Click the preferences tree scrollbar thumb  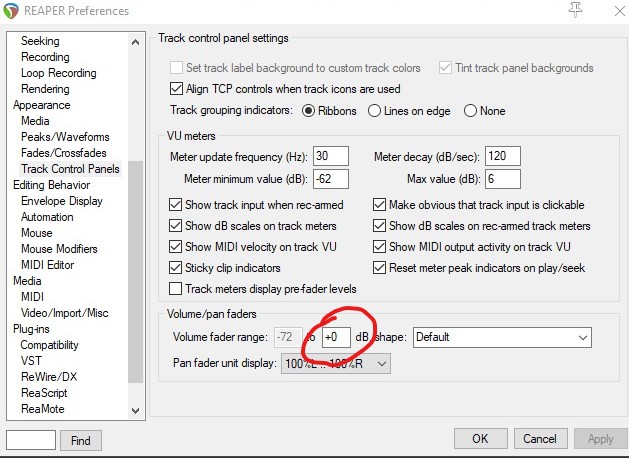[x=136, y=272]
